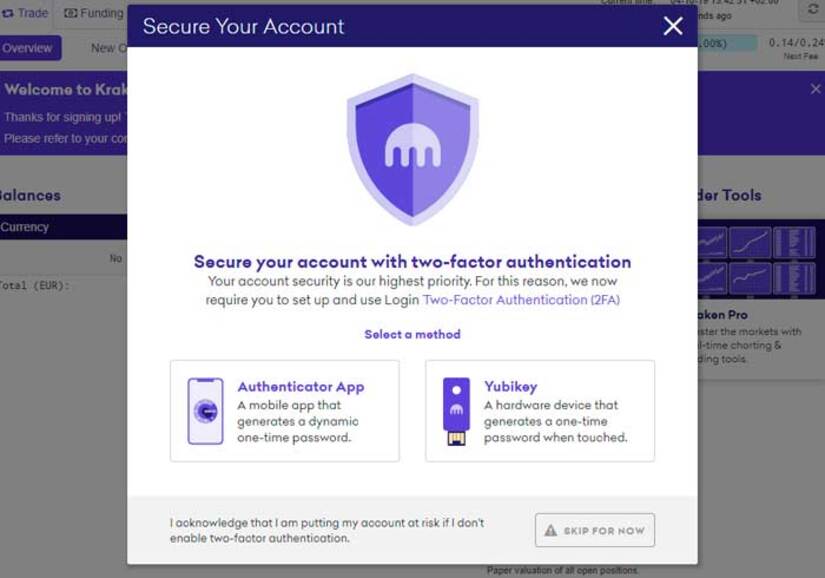
Task: Select the Authenticator App phone icon
Action: click(205, 411)
